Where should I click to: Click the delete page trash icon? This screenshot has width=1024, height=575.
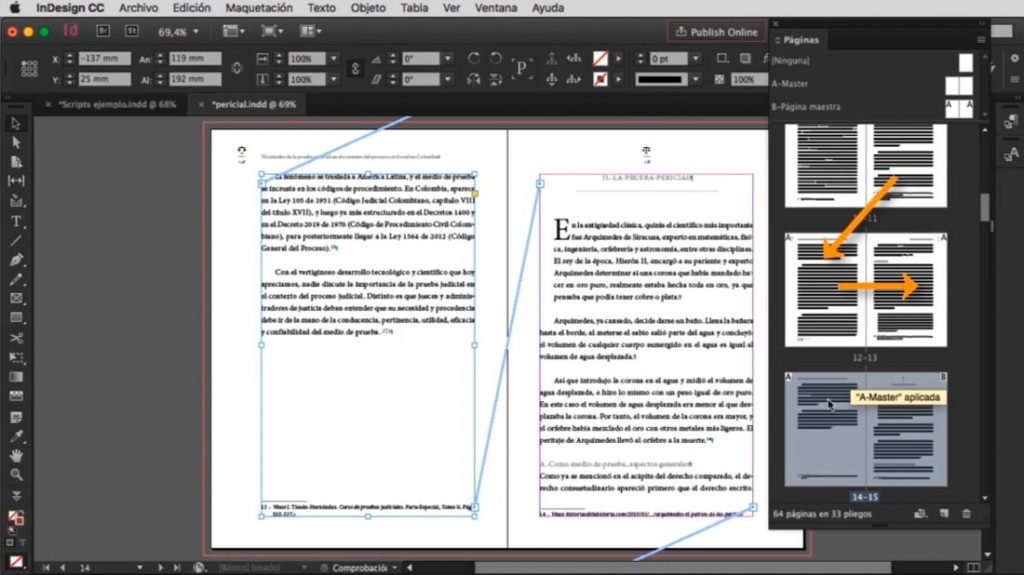point(966,514)
